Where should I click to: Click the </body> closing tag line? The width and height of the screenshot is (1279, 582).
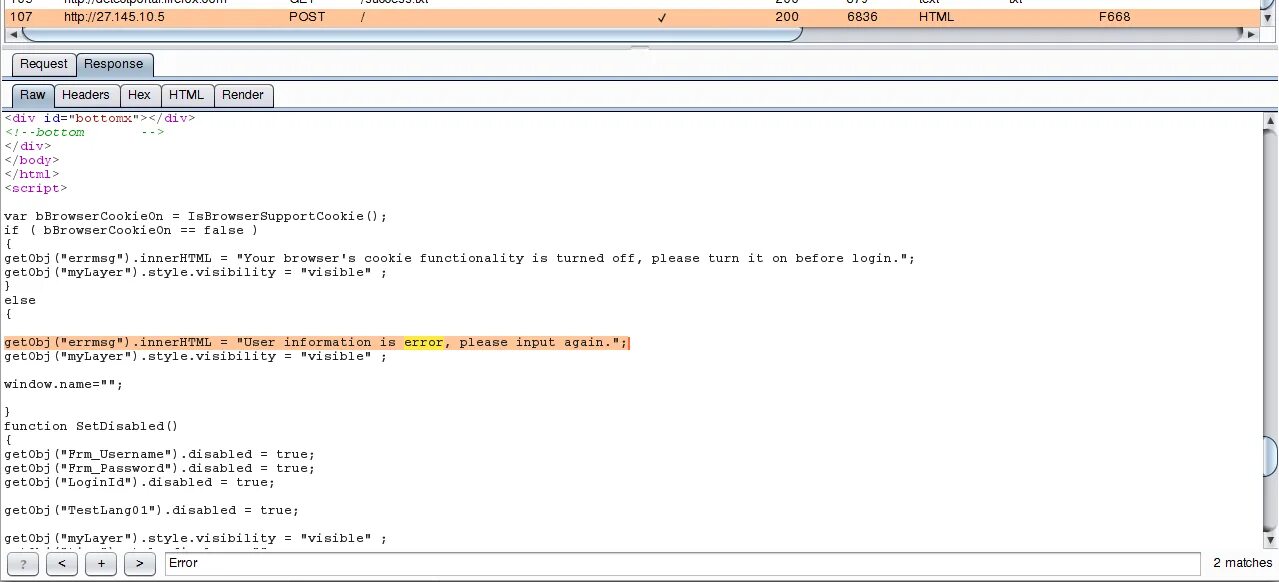pyautogui.click(x=32, y=160)
